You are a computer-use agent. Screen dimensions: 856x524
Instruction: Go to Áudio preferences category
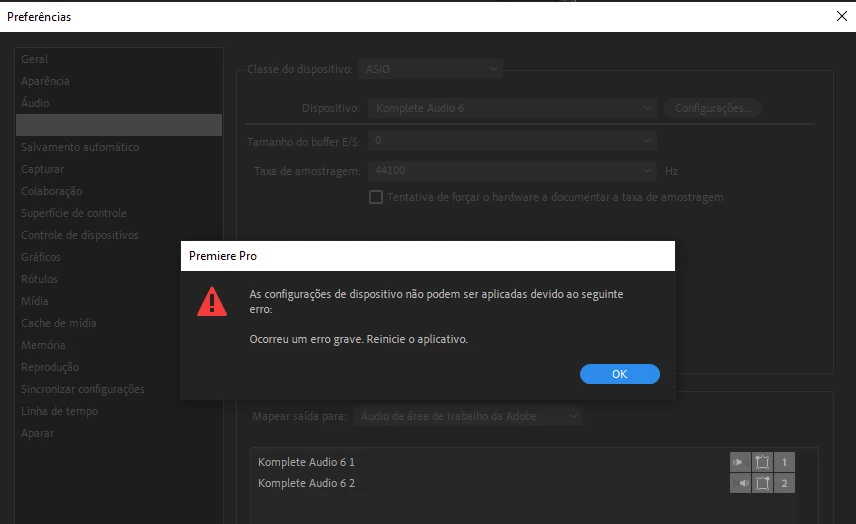point(119,103)
